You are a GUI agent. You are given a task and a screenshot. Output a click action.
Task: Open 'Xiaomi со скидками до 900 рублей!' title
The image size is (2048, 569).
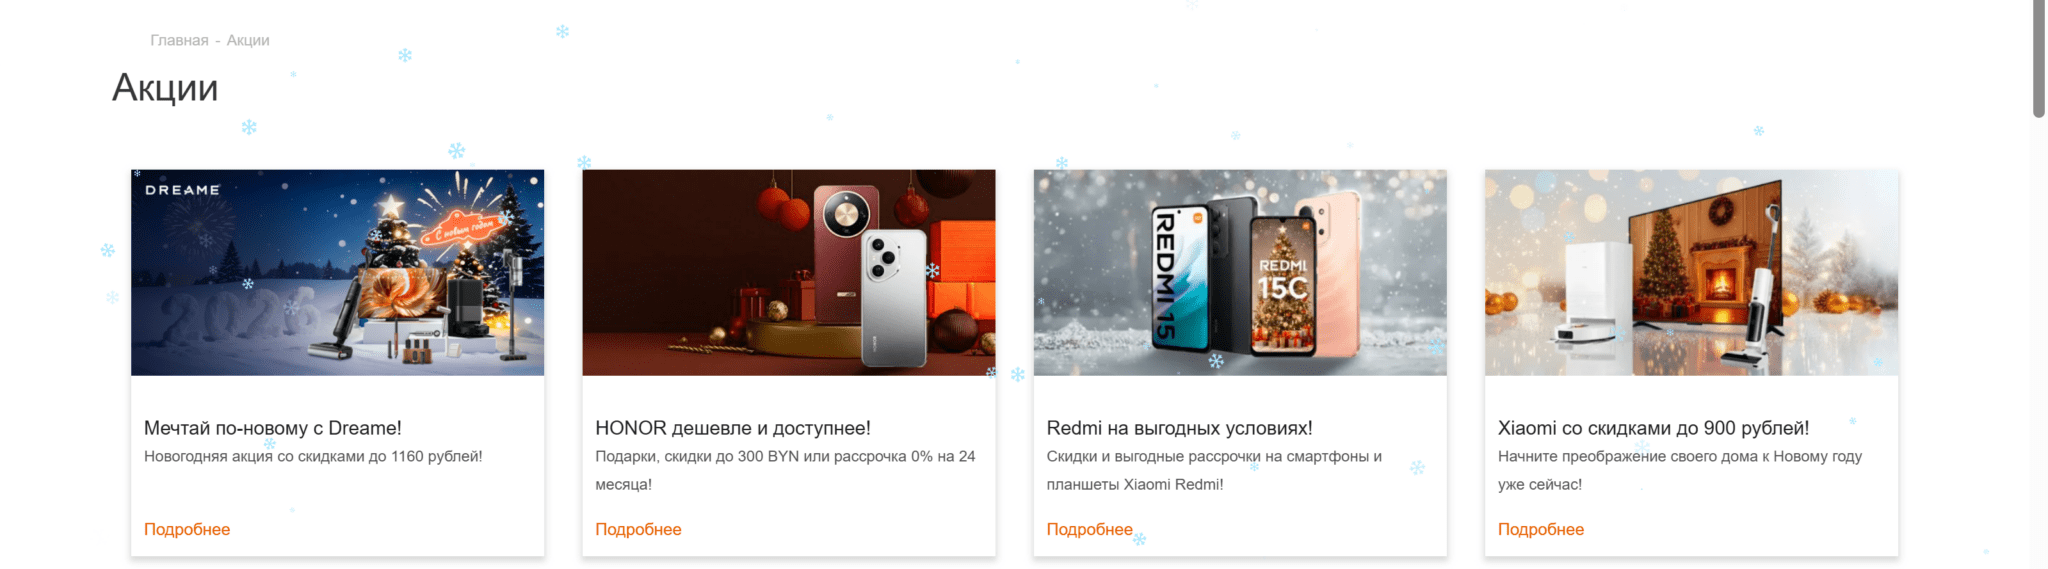coord(1654,428)
